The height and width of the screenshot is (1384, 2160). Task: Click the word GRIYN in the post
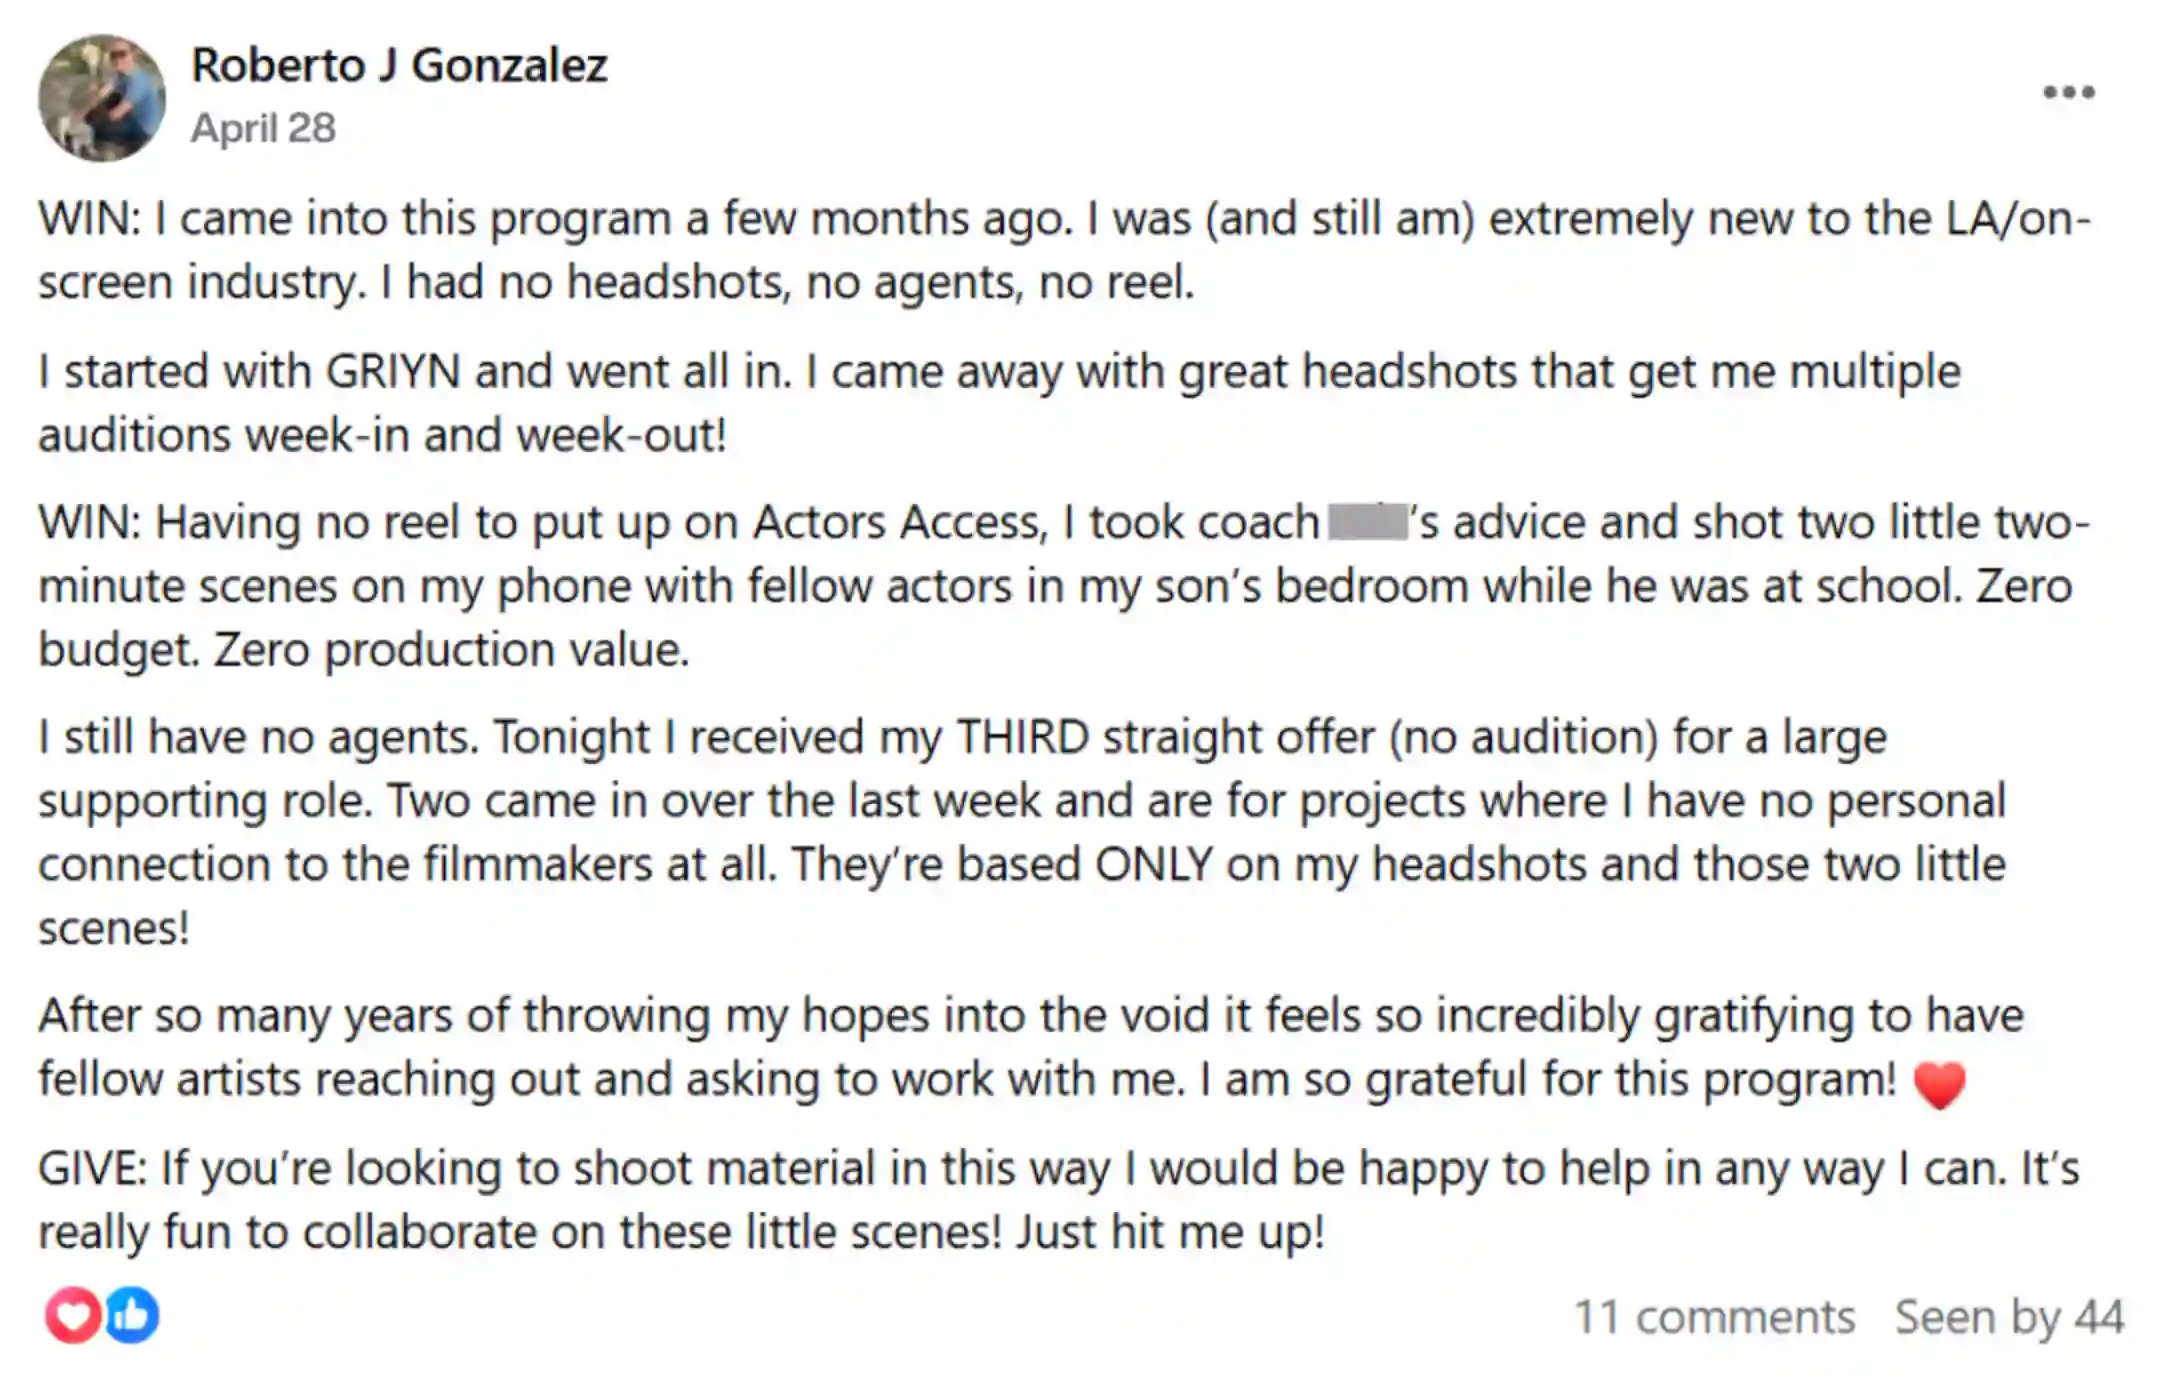click(x=393, y=372)
